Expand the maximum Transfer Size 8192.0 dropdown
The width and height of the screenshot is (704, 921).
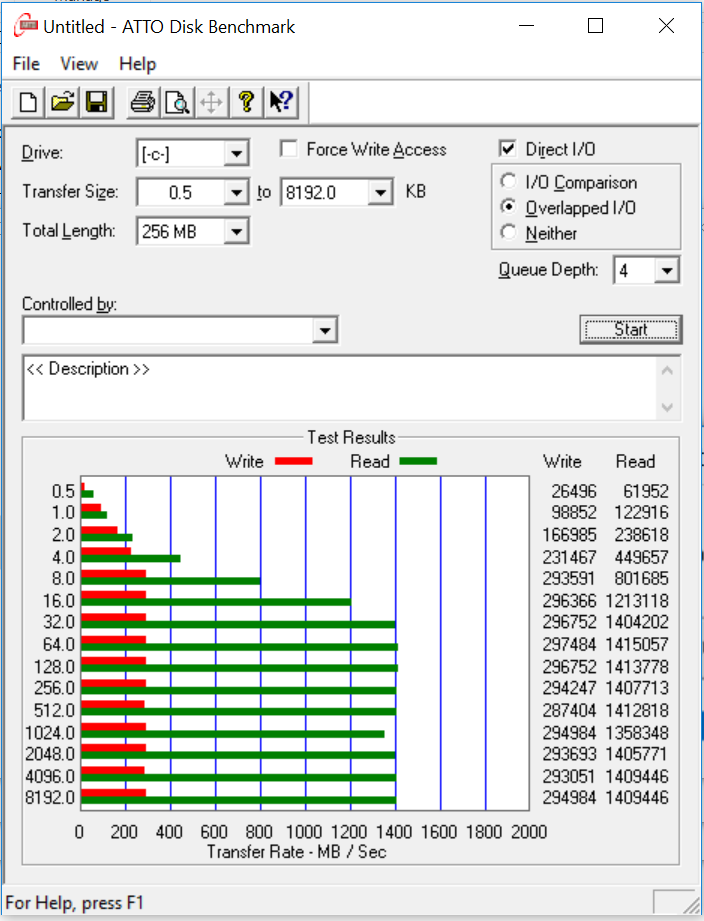pos(380,193)
